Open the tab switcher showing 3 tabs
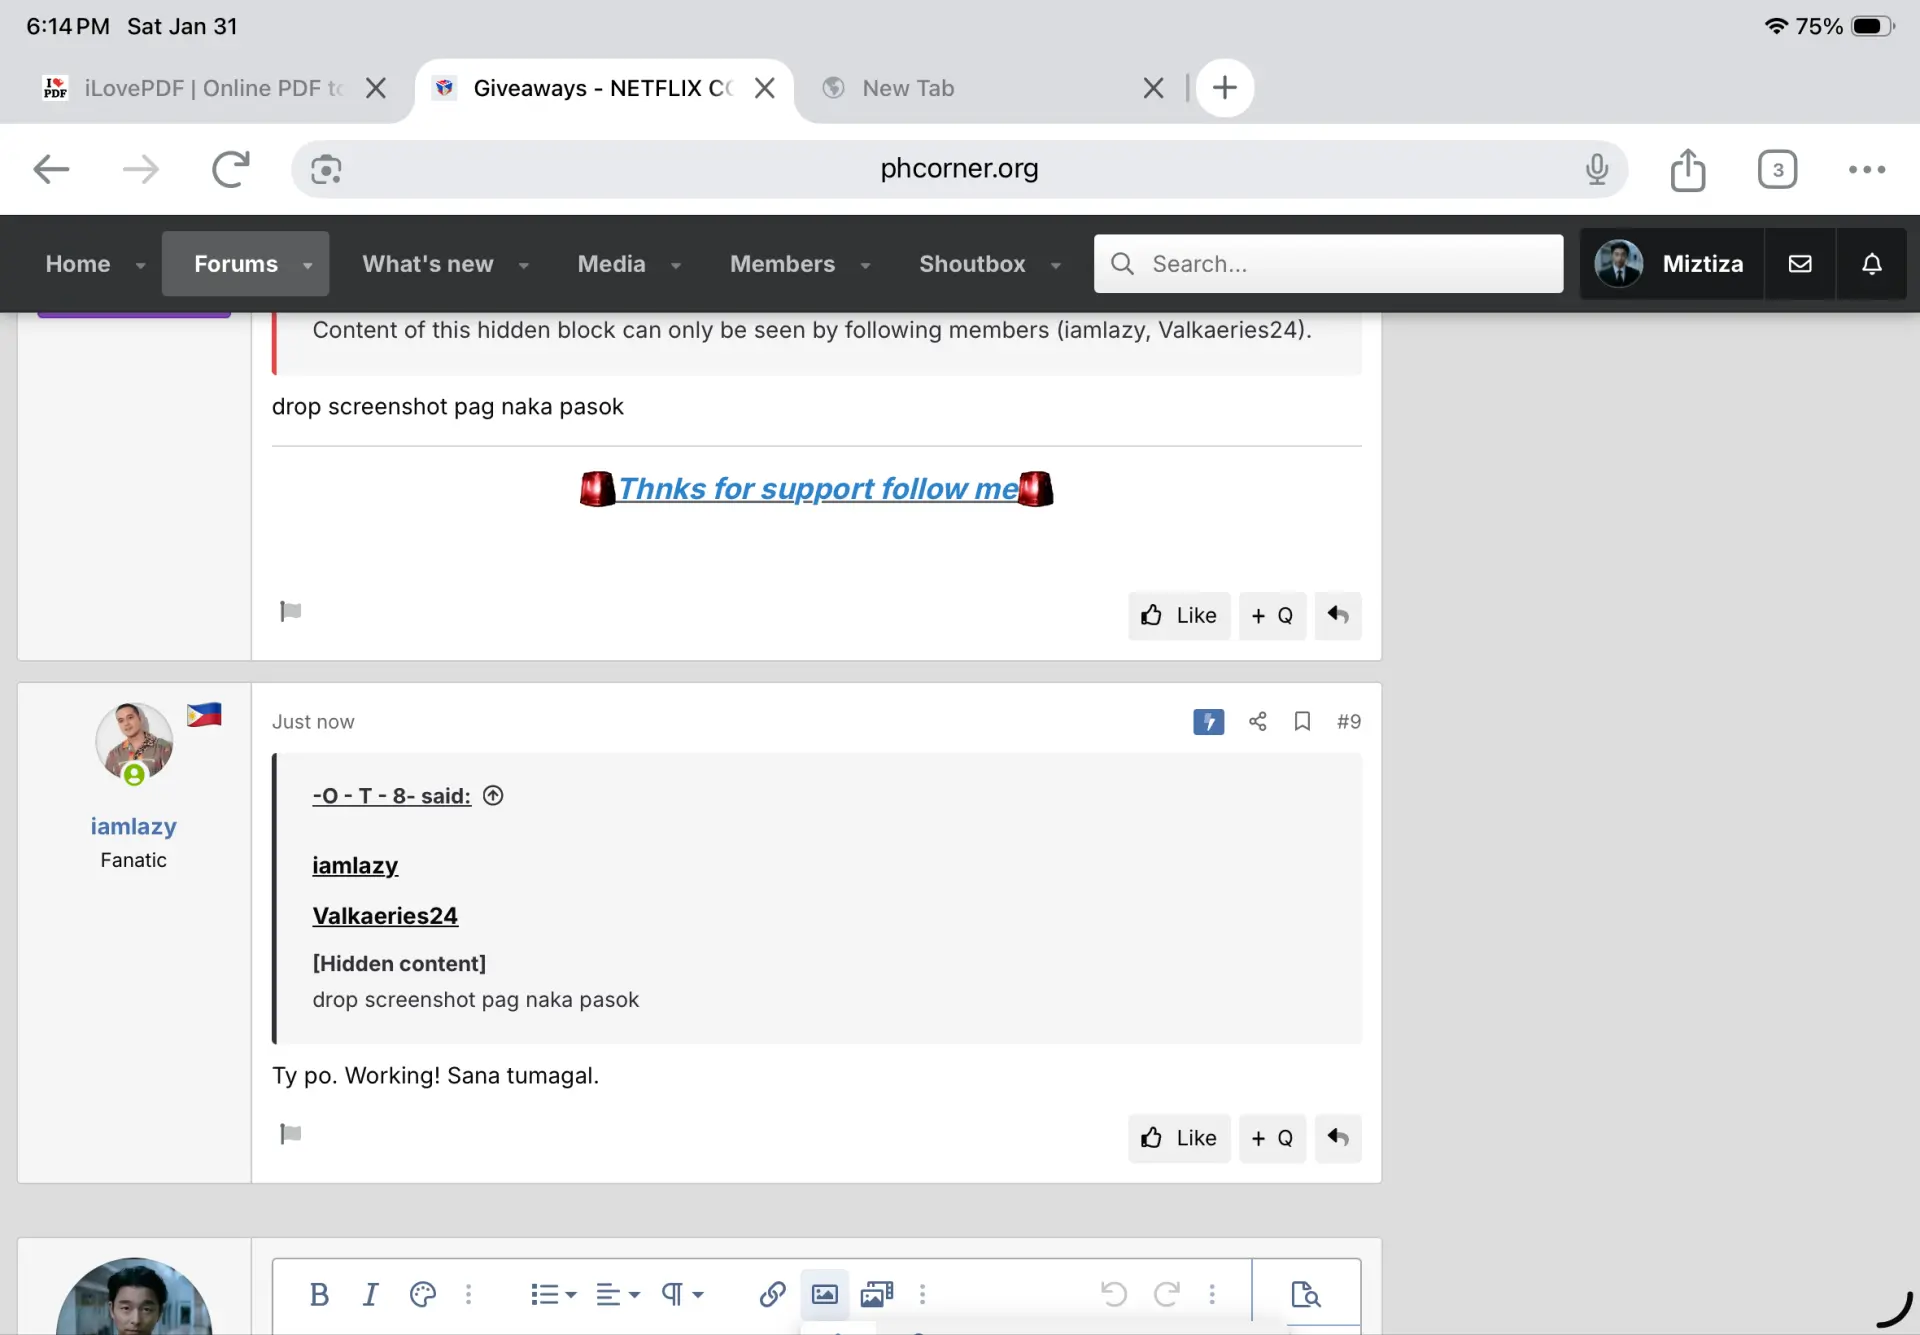Viewport: 1920px width, 1335px height. pos(1777,169)
